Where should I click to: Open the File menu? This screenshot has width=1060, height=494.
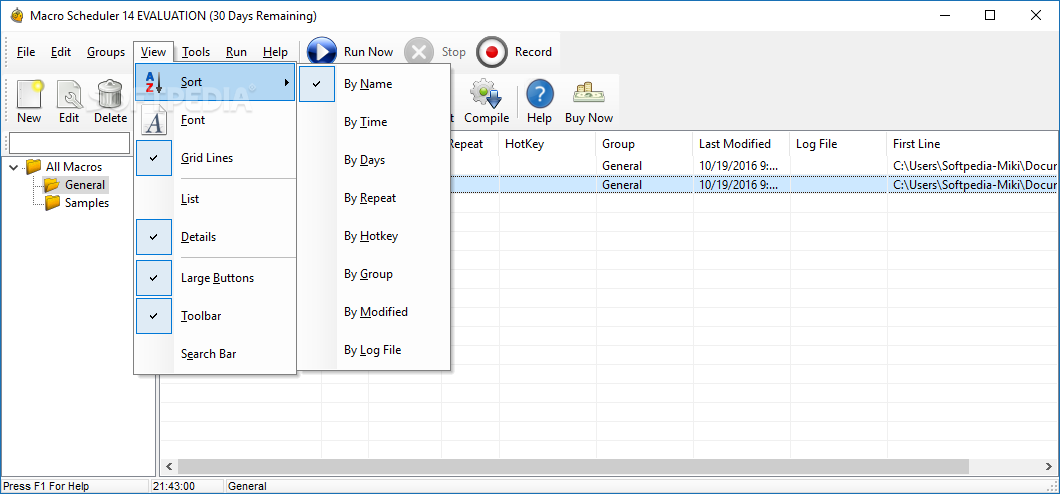coord(26,52)
